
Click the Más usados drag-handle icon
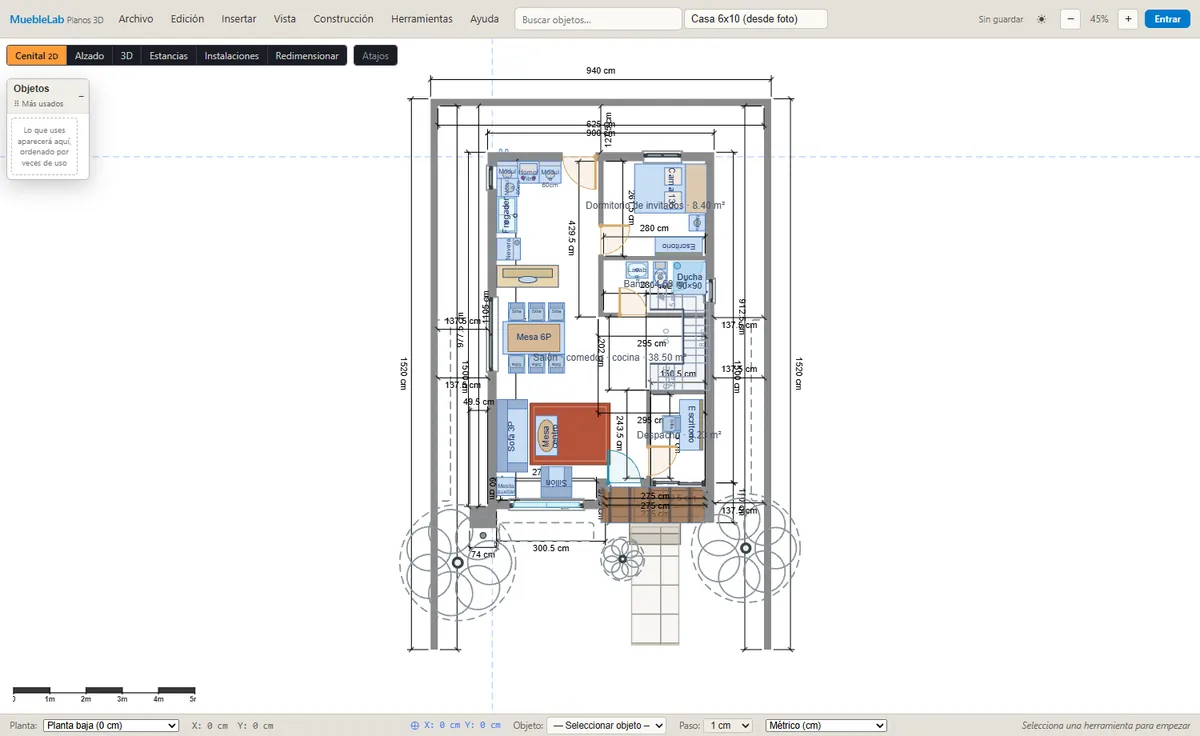(x=17, y=104)
